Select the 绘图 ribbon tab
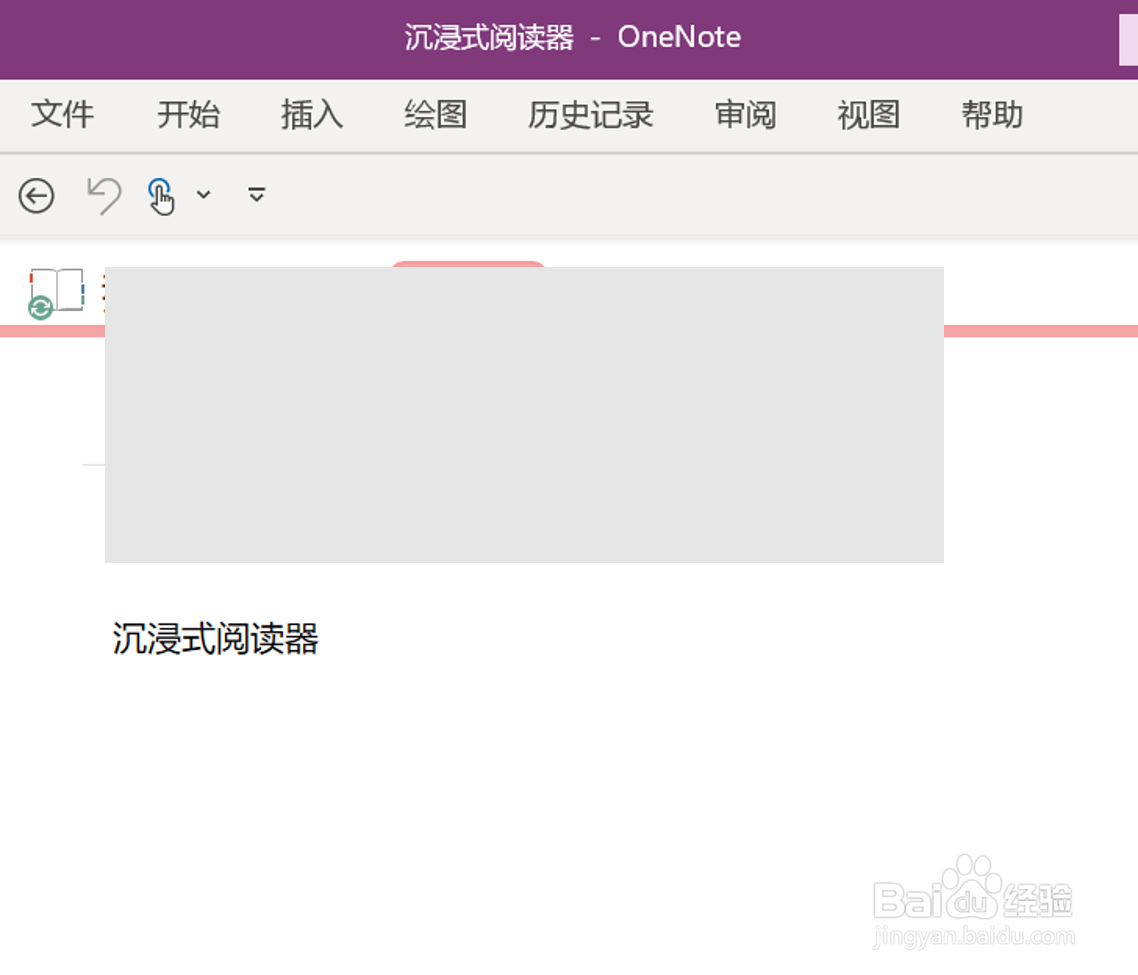 click(435, 115)
